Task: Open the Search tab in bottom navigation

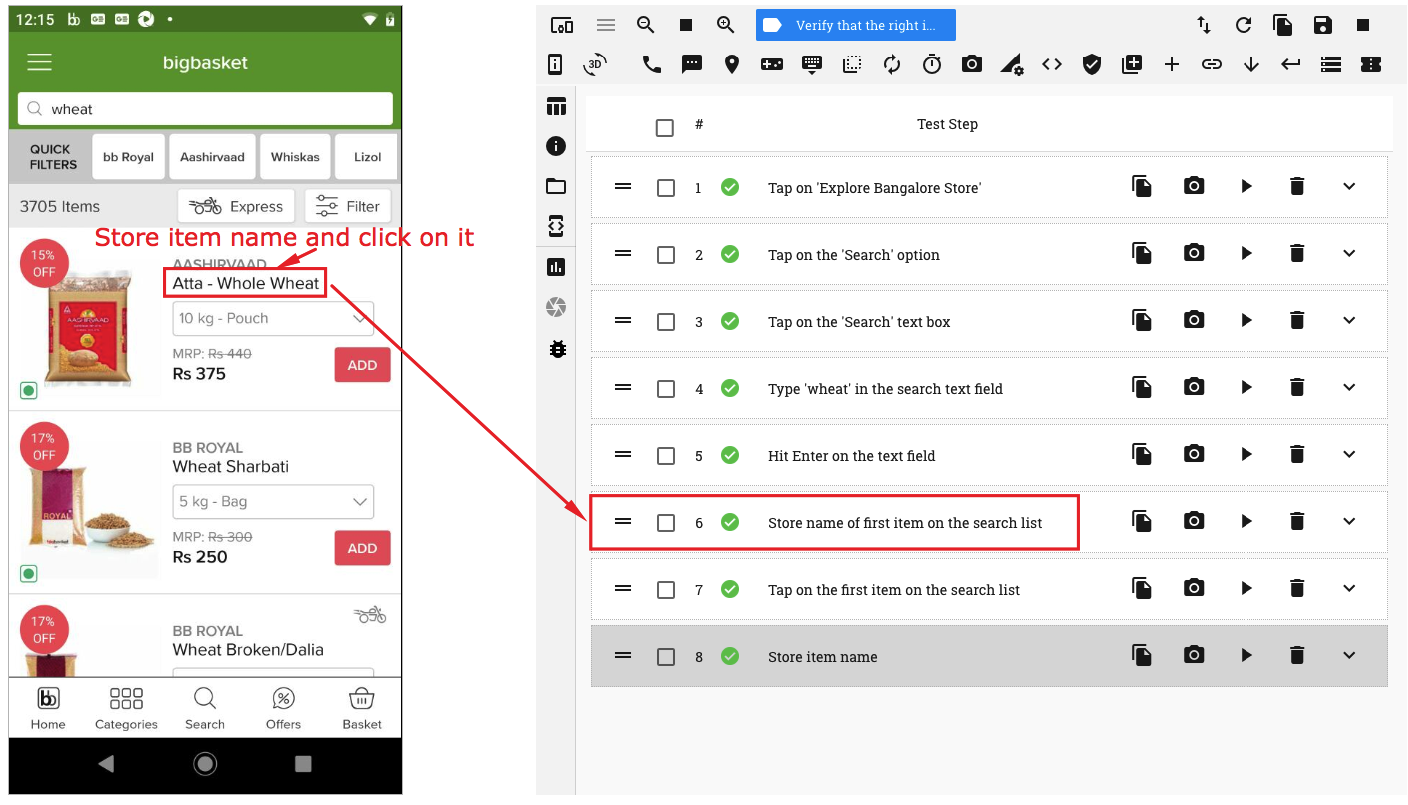Action: point(205,708)
